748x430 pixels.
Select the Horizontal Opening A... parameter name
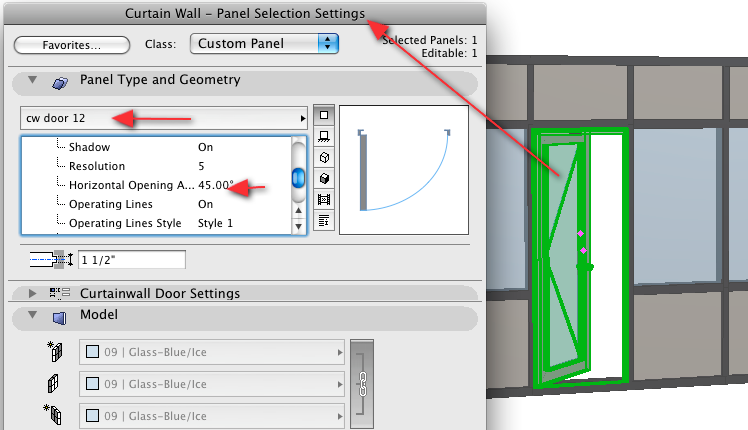coord(131,185)
